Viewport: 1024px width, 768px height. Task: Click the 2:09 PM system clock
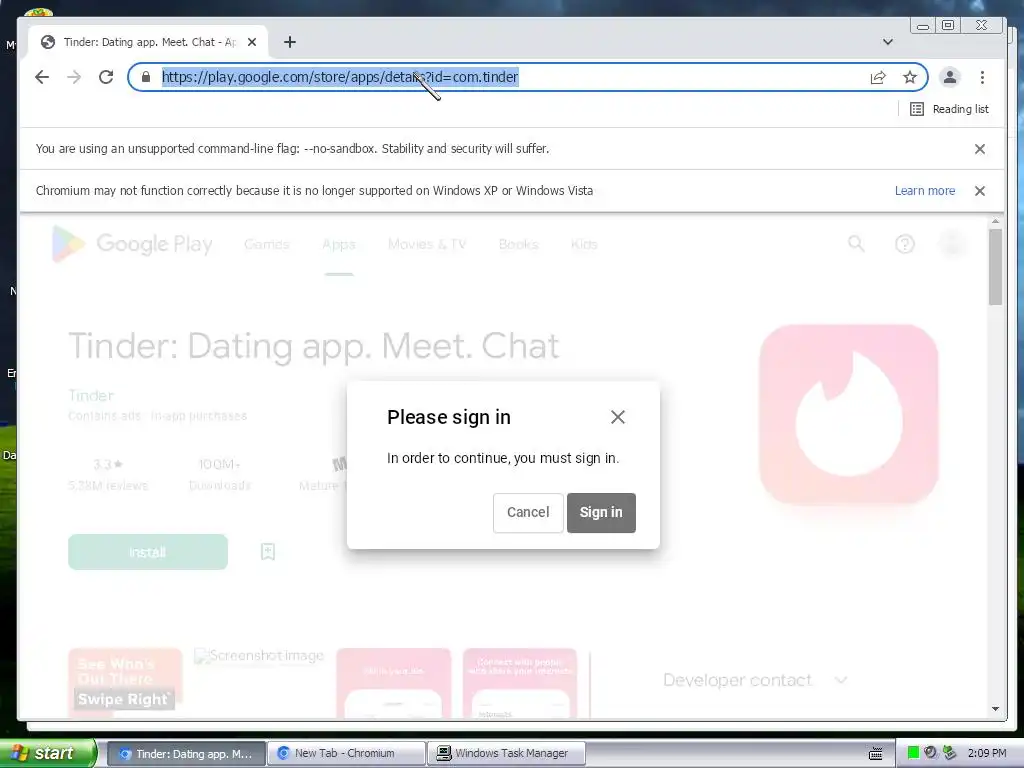pos(987,753)
